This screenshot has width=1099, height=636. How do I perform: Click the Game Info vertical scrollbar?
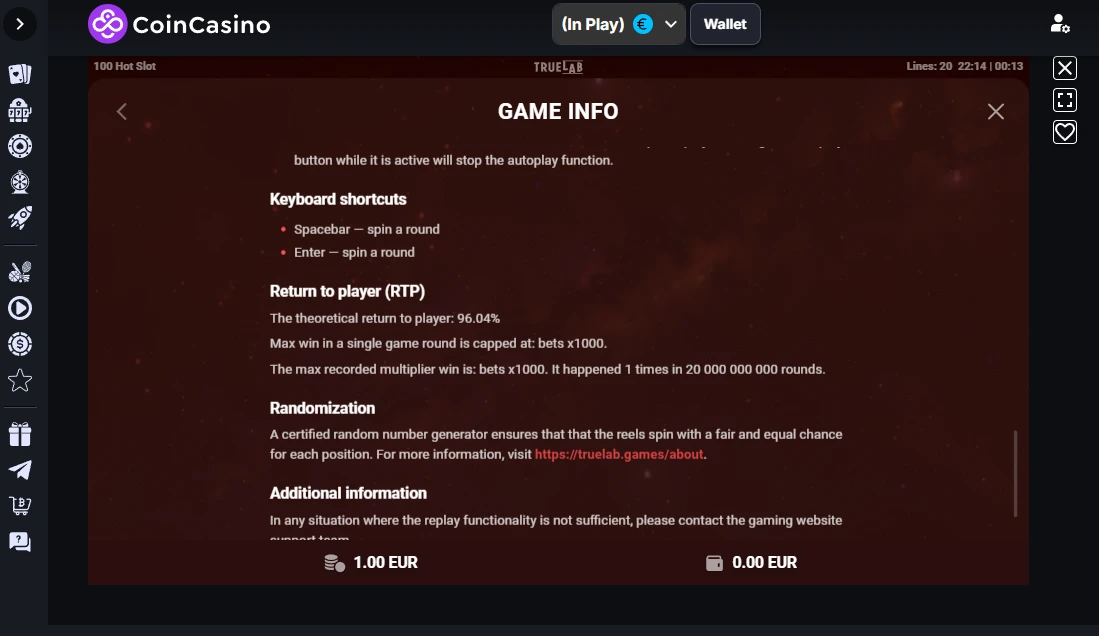(1015, 474)
